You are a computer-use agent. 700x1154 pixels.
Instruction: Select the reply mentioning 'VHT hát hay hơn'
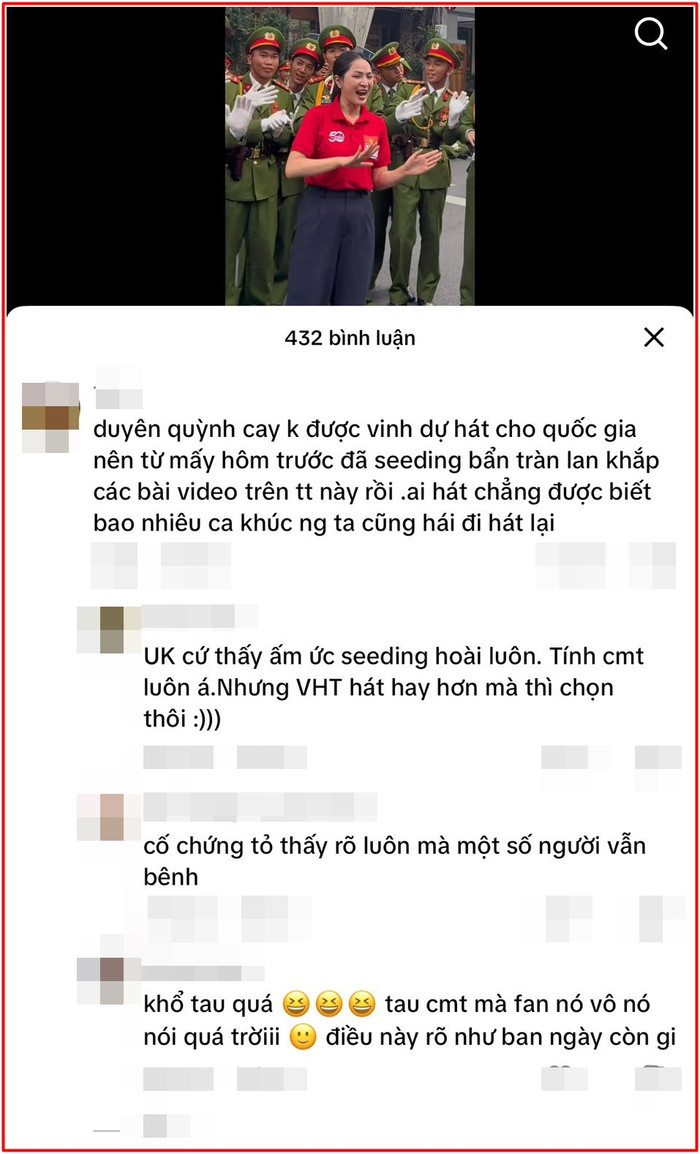click(x=393, y=687)
